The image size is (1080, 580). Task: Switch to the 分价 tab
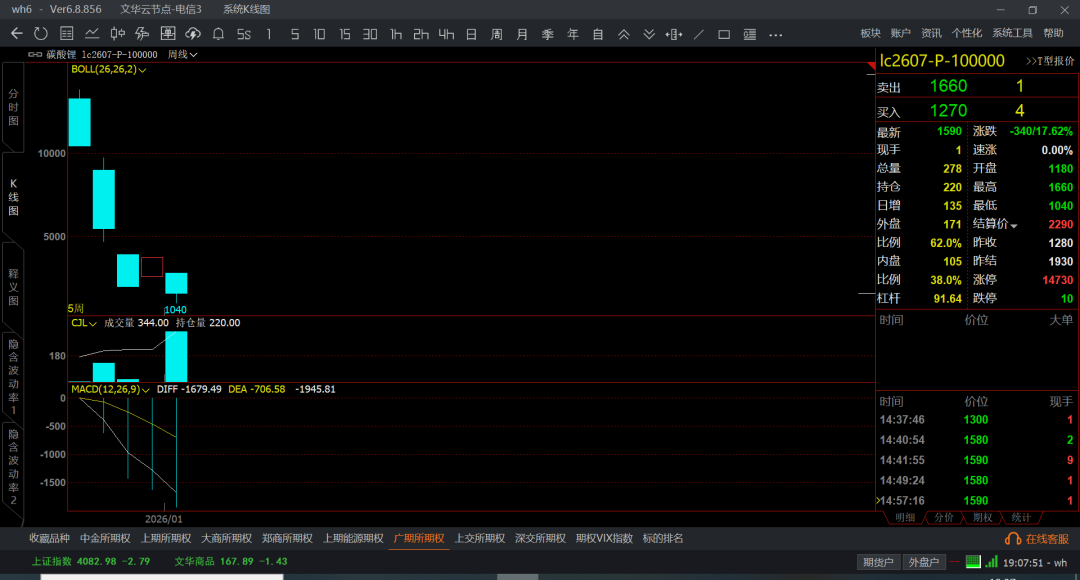(x=944, y=517)
